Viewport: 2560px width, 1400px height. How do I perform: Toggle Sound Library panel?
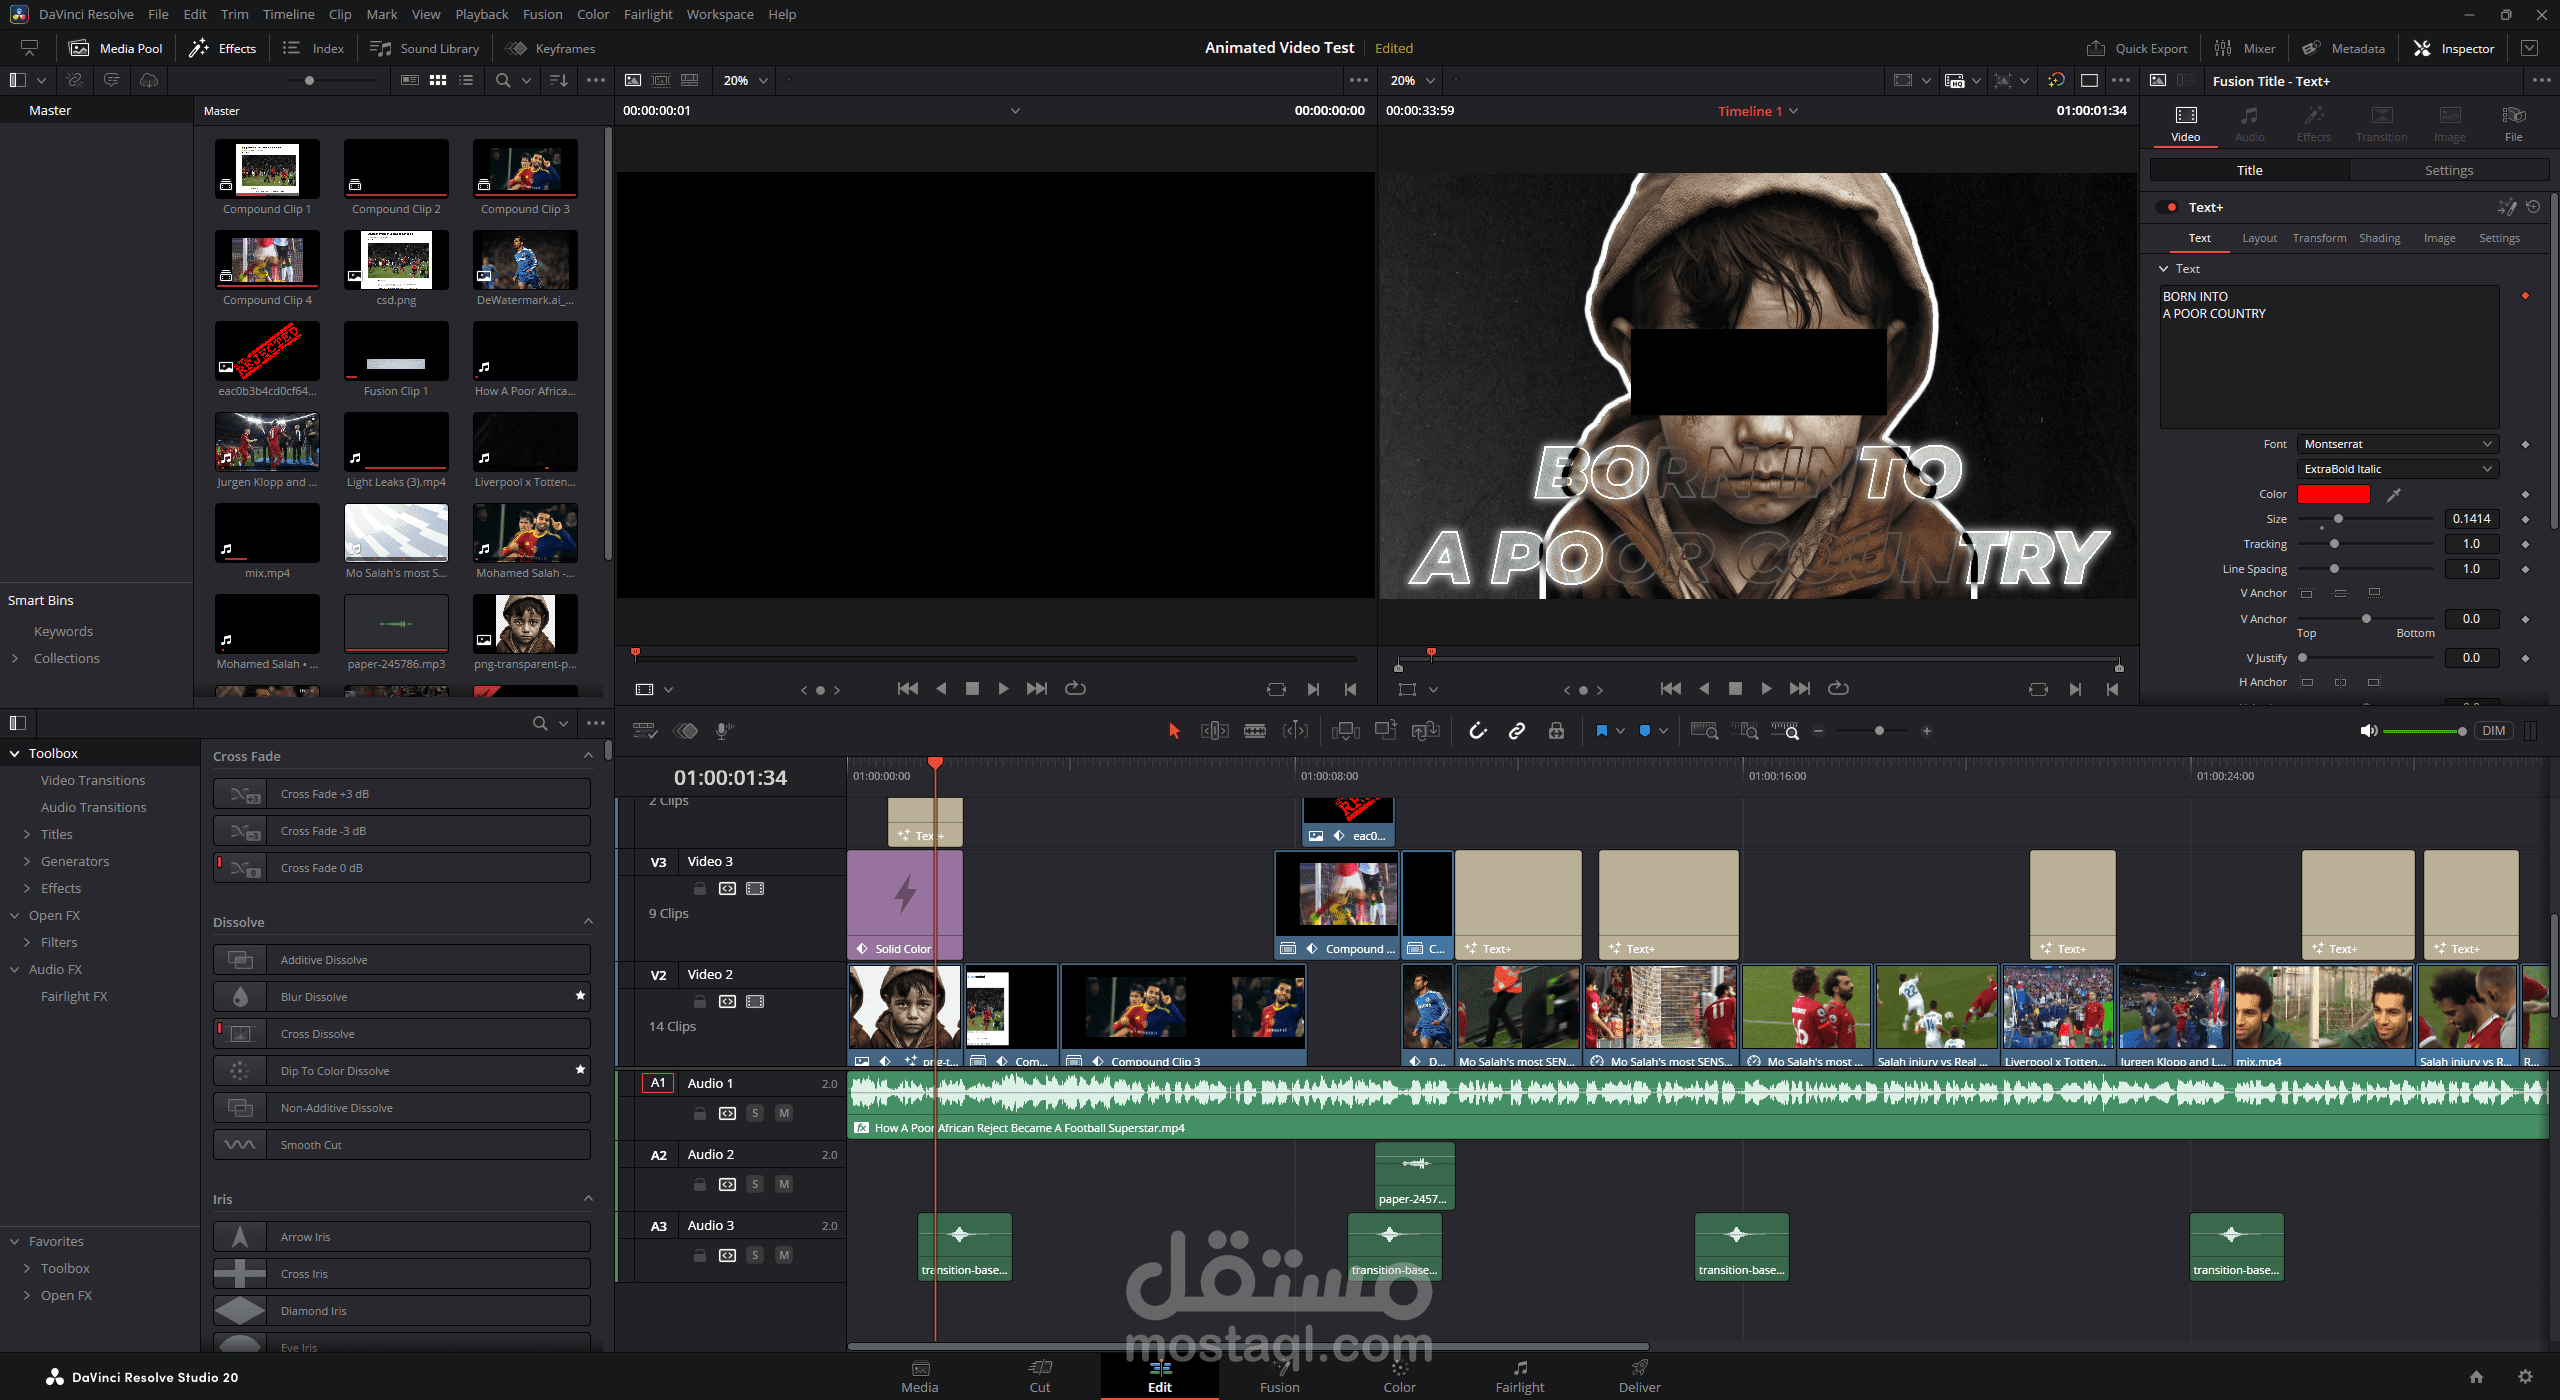click(x=425, y=48)
